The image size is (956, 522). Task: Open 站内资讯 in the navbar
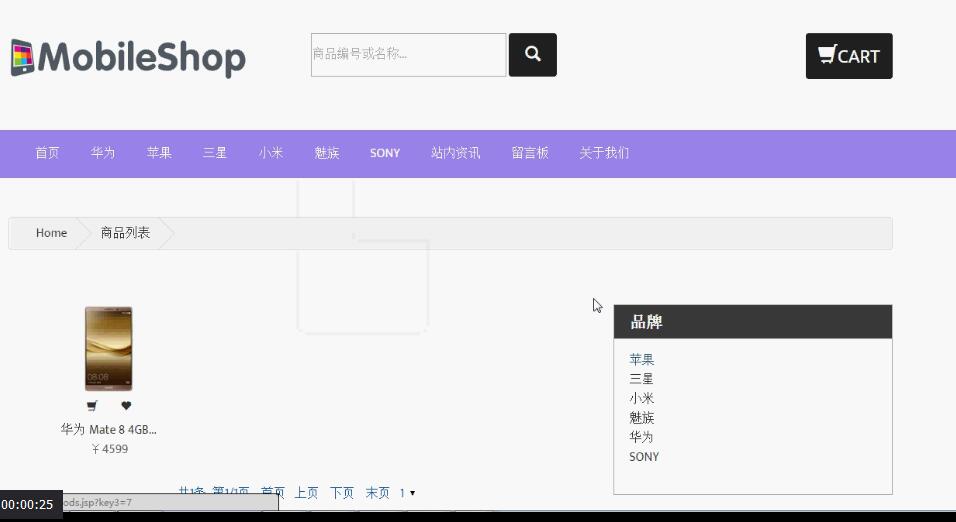coord(455,153)
